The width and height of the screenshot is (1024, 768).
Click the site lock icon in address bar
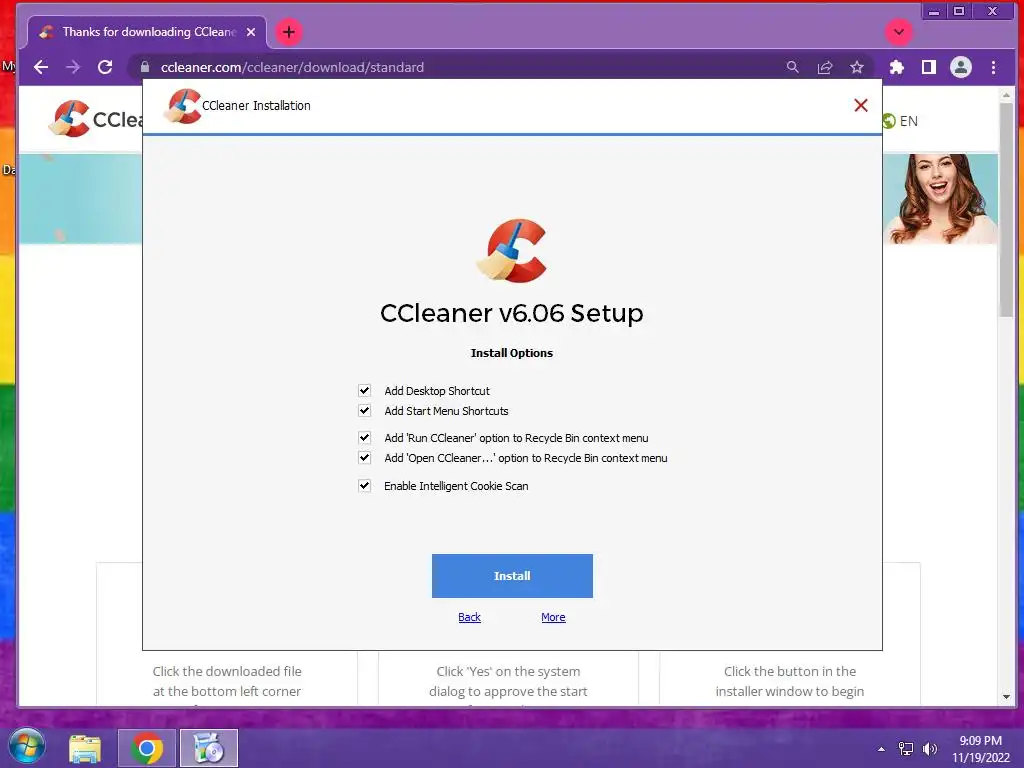[145, 67]
